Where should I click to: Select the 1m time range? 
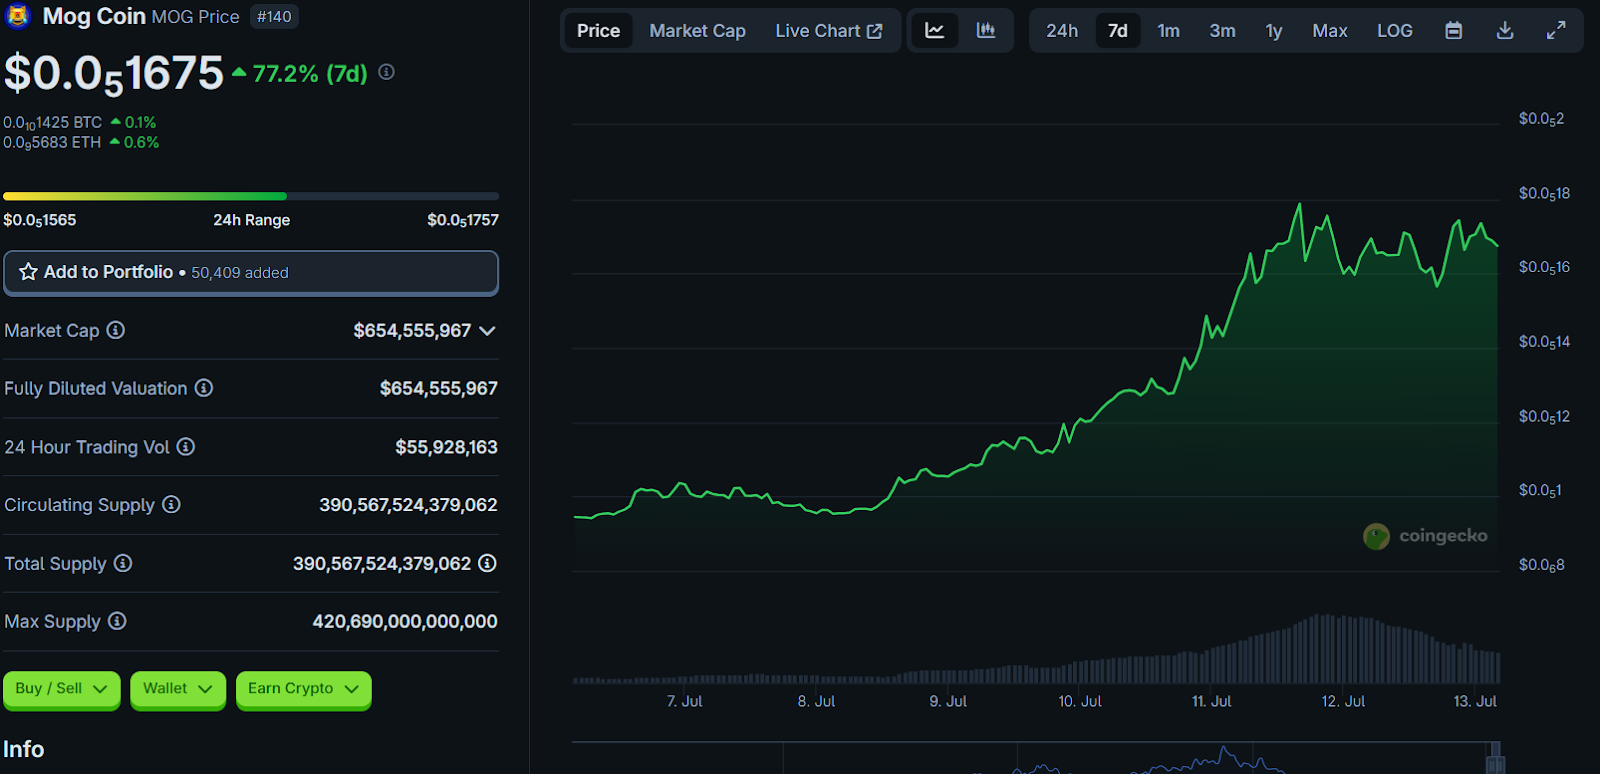pos(1169,31)
